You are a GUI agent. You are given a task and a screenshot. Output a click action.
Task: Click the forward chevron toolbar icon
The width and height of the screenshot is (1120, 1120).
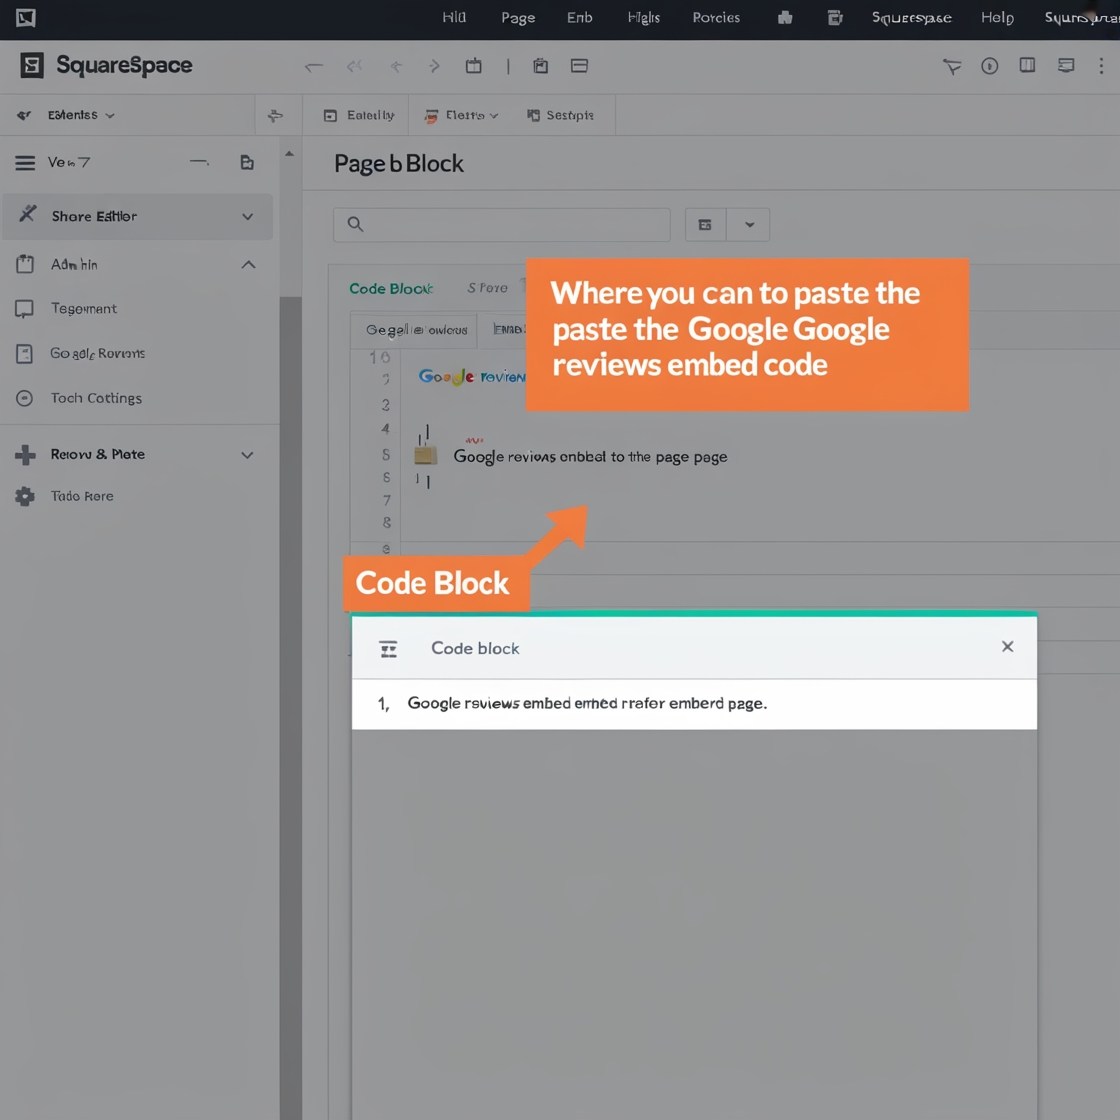[434, 66]
